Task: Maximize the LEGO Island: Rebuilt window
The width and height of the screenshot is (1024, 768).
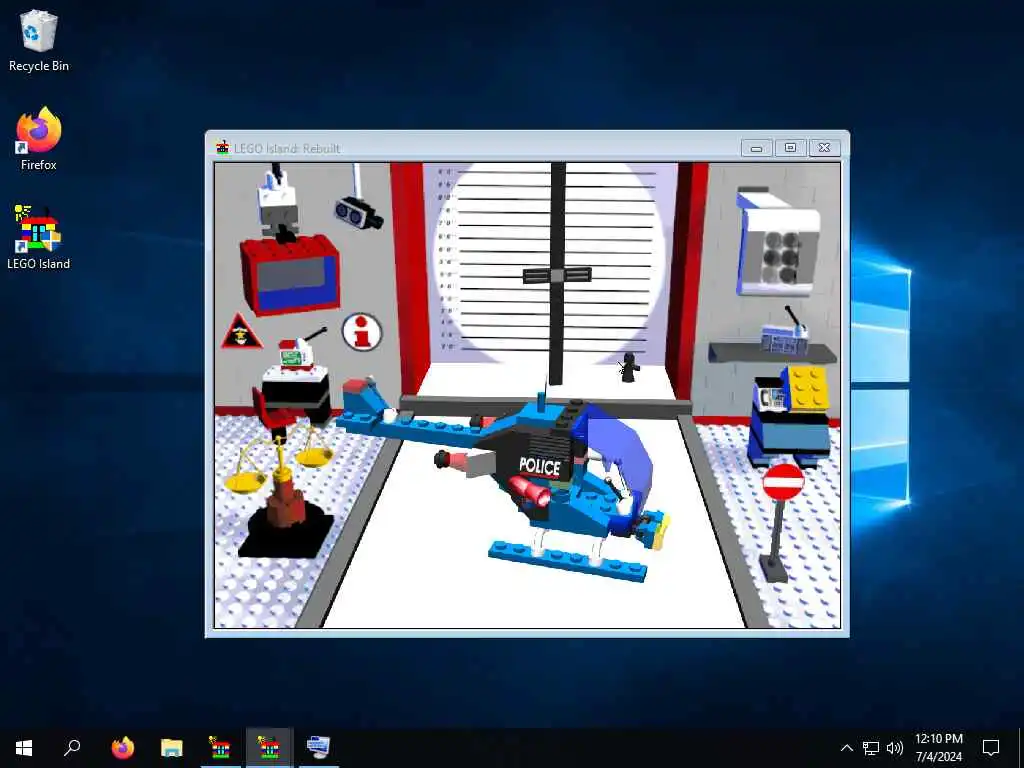Action: pos(790,148)
